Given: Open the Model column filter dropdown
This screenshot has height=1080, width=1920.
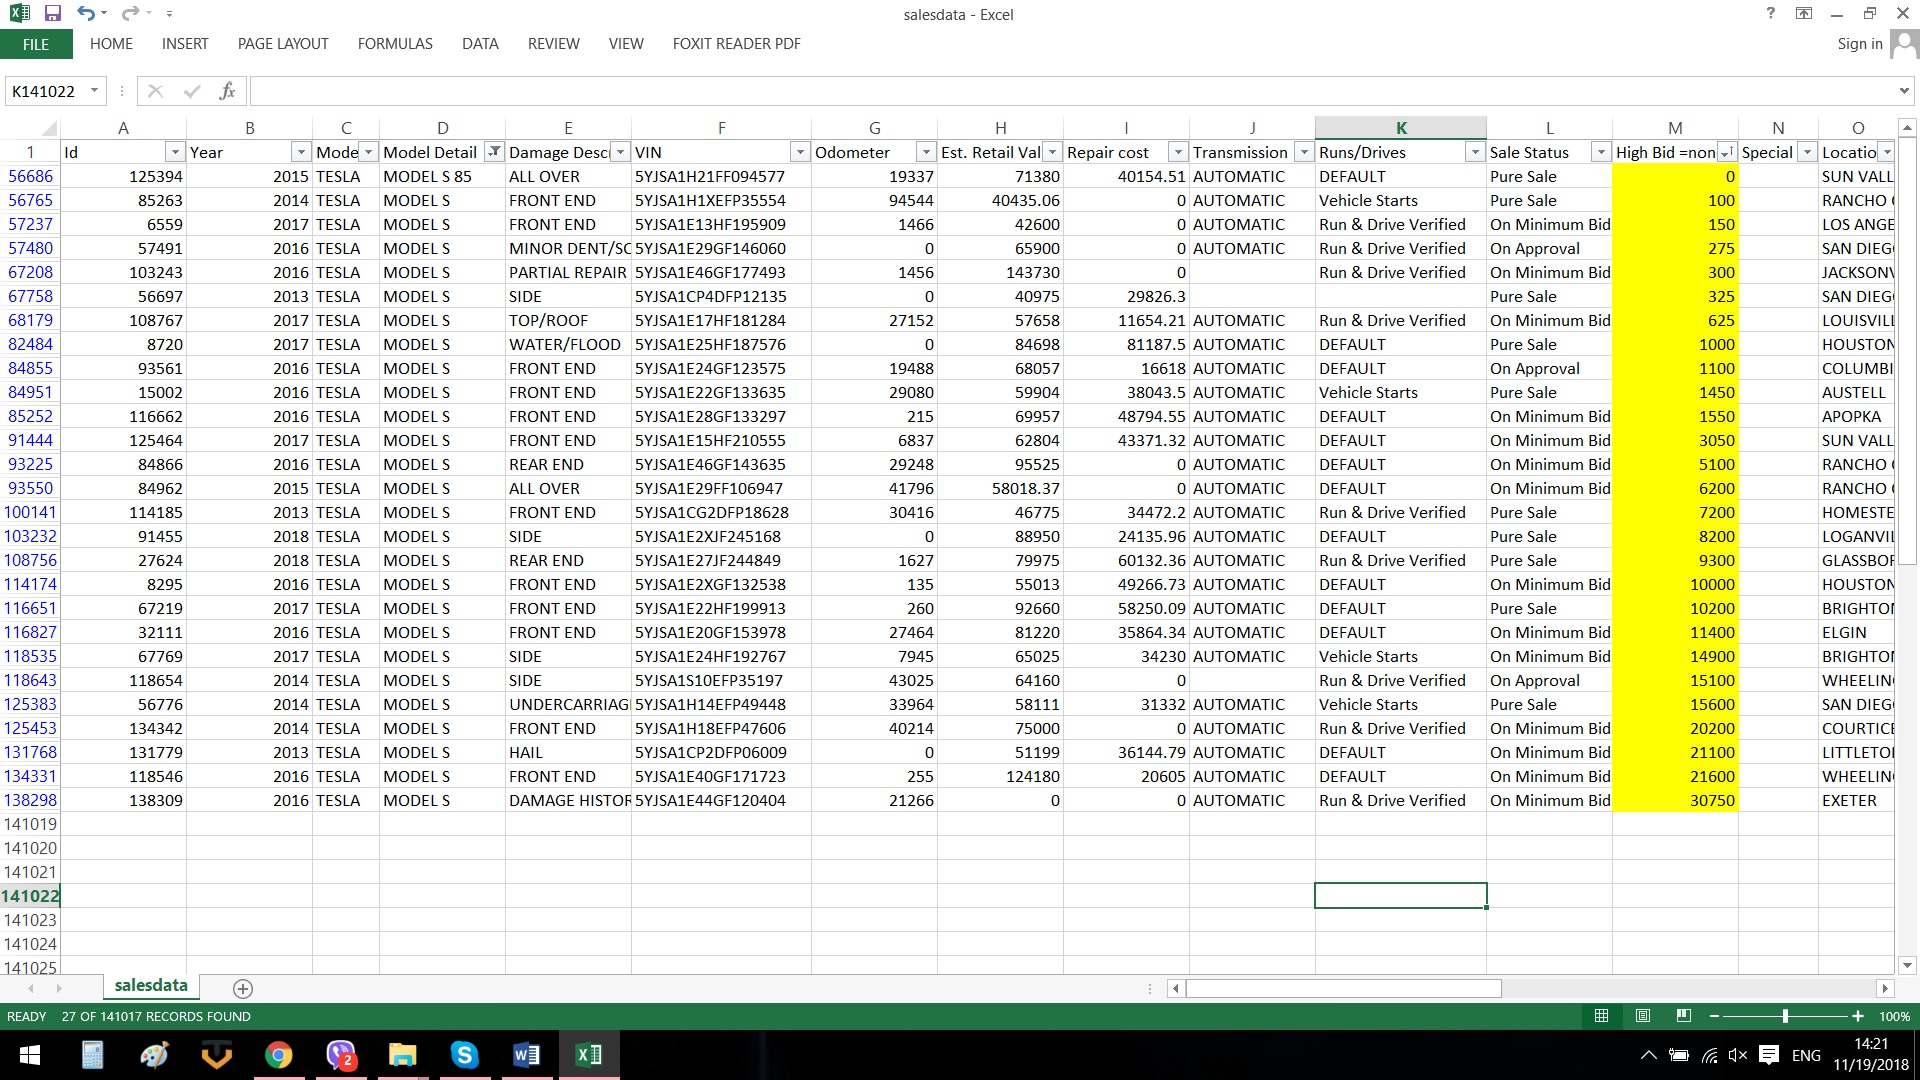Looking at the screenshot, I should point(369,152).
